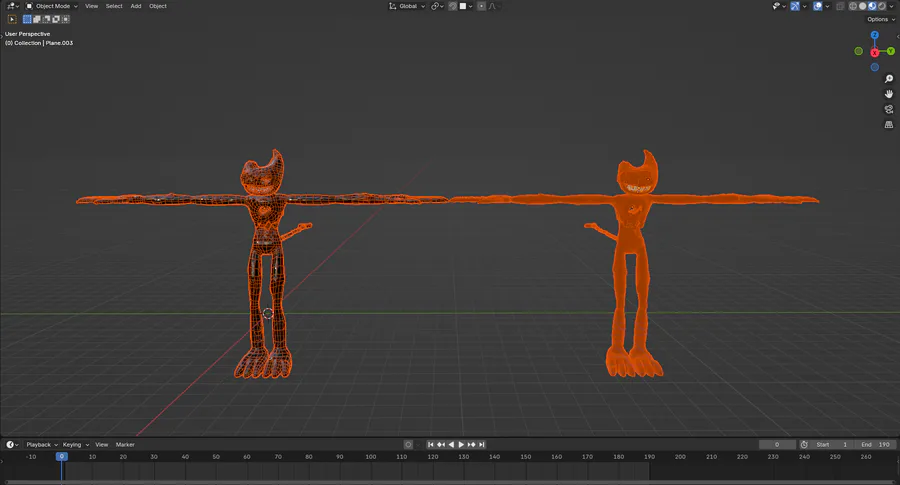The width and height of the screenshot is (900, 485).
Task: Click the End frame field showing 190
Action: (x=875, y=444)
